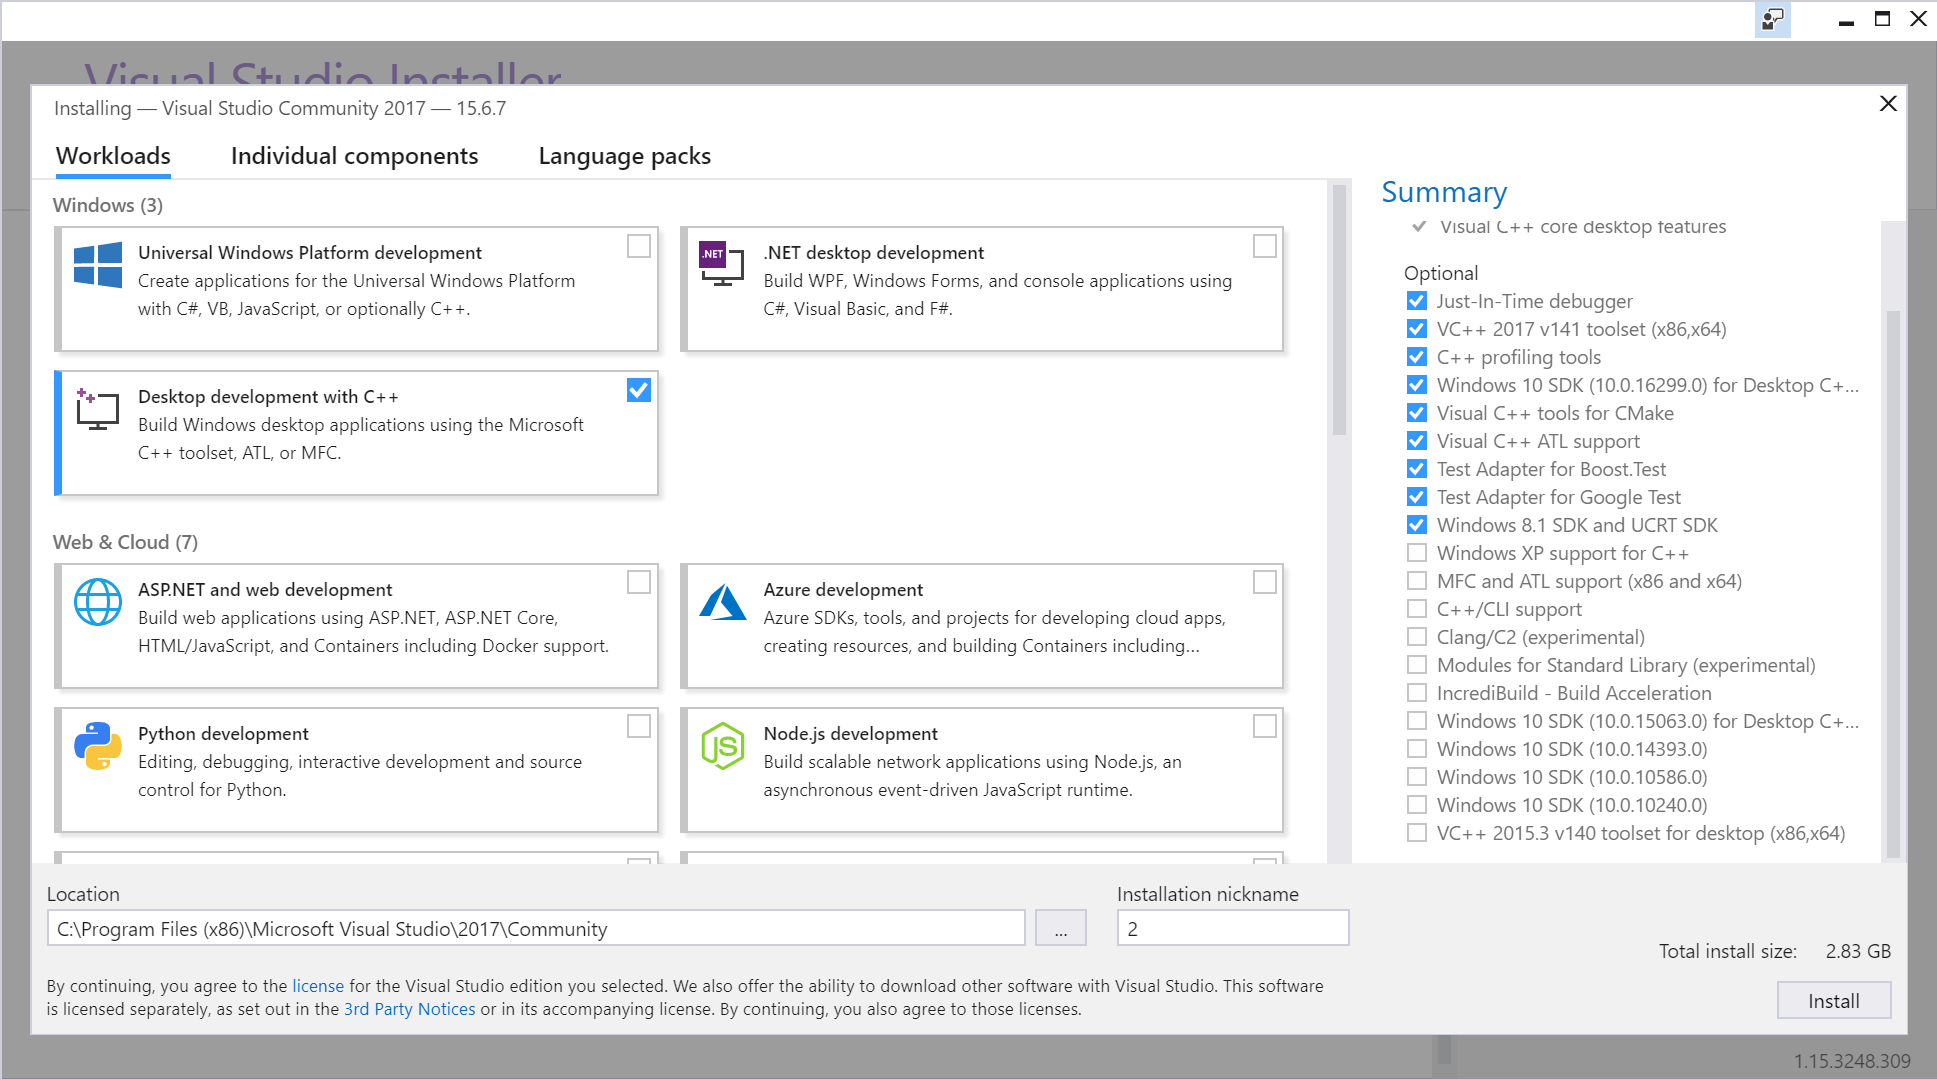The image size is (1937, 1080).
Task: Click the Azure development logo icon
Action: pos(723,602)
